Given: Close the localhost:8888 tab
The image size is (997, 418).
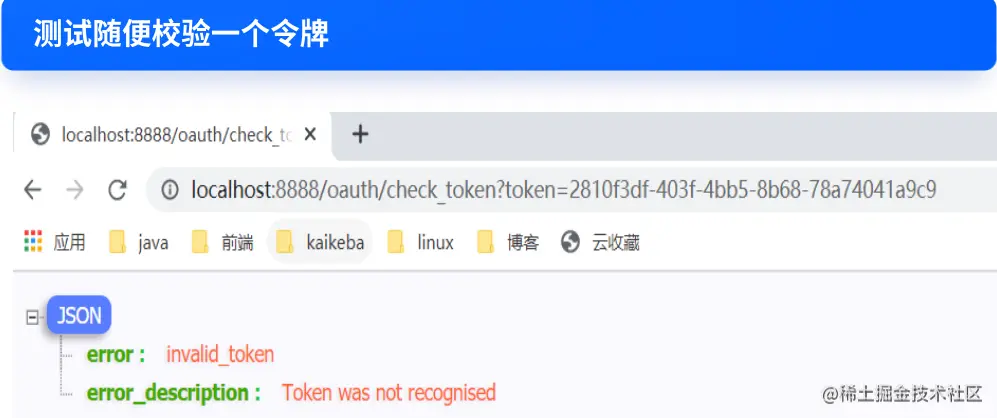Looking at the screenshot, I should pyautogui.click(x=310, y=134).
